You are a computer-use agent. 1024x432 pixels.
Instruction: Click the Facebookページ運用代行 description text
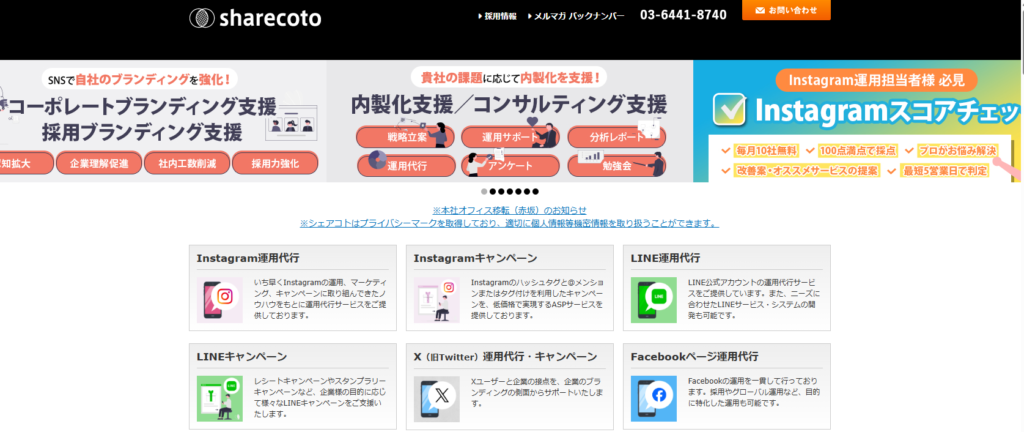(x=754, y=392)
